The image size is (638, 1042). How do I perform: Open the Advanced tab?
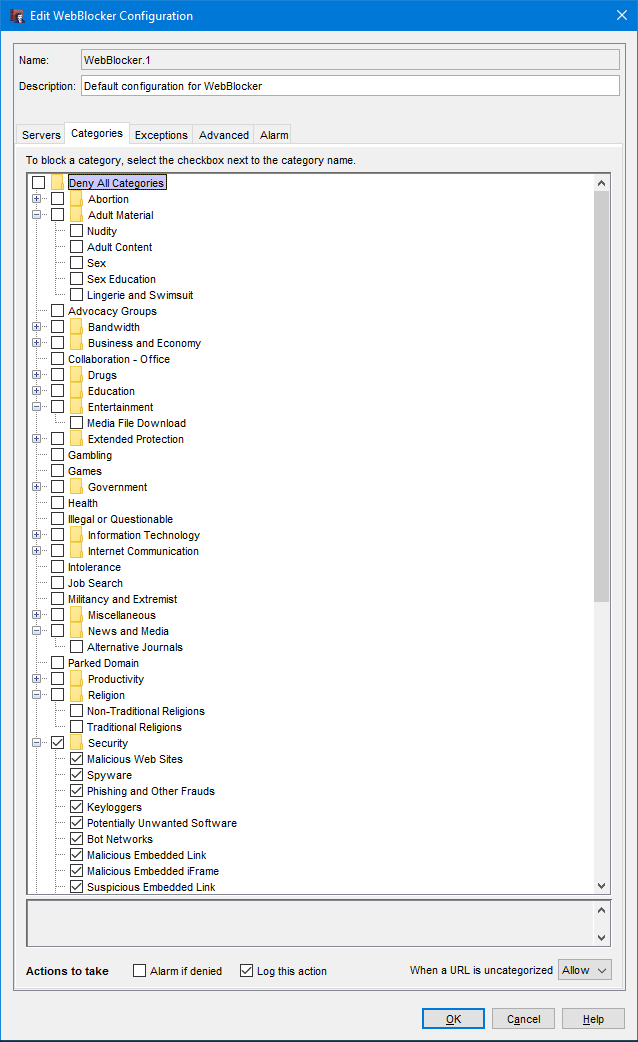(224, 135)
